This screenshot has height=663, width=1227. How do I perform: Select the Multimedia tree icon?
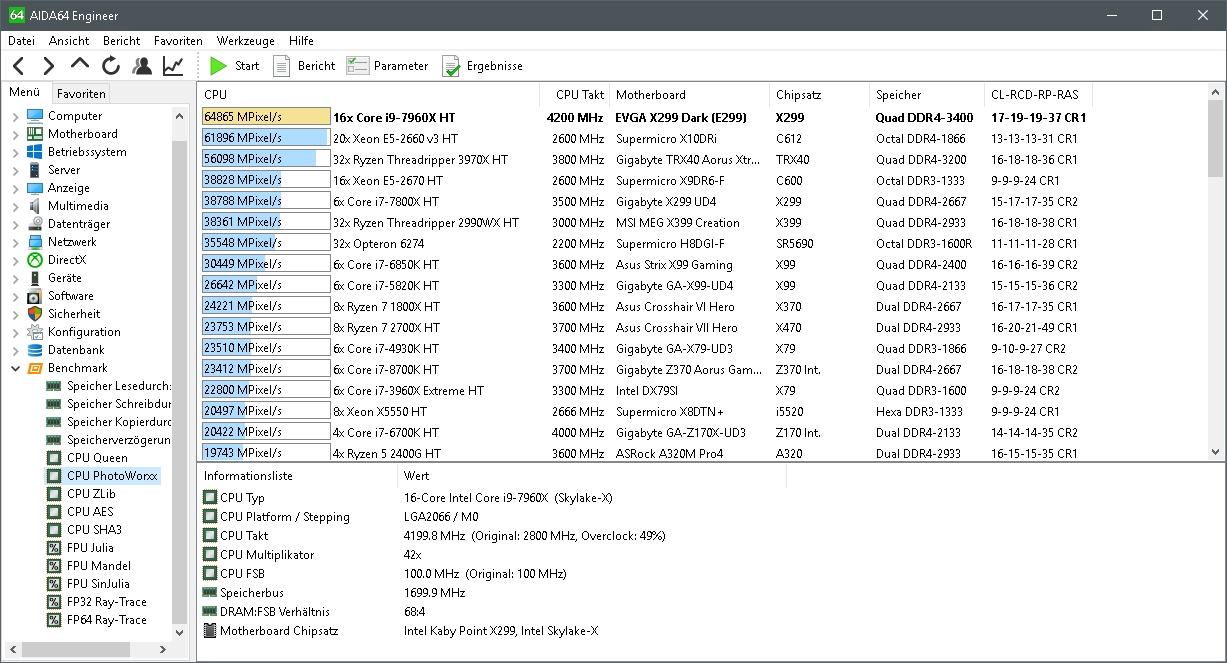[35, 206]
